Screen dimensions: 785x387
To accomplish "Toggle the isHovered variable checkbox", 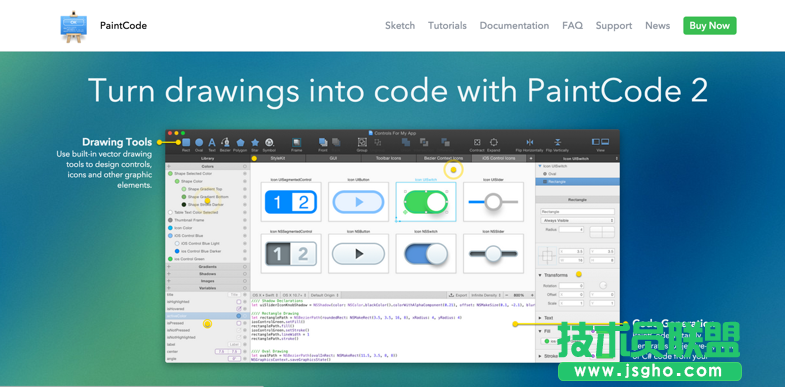I will click(x=239, y=309).
